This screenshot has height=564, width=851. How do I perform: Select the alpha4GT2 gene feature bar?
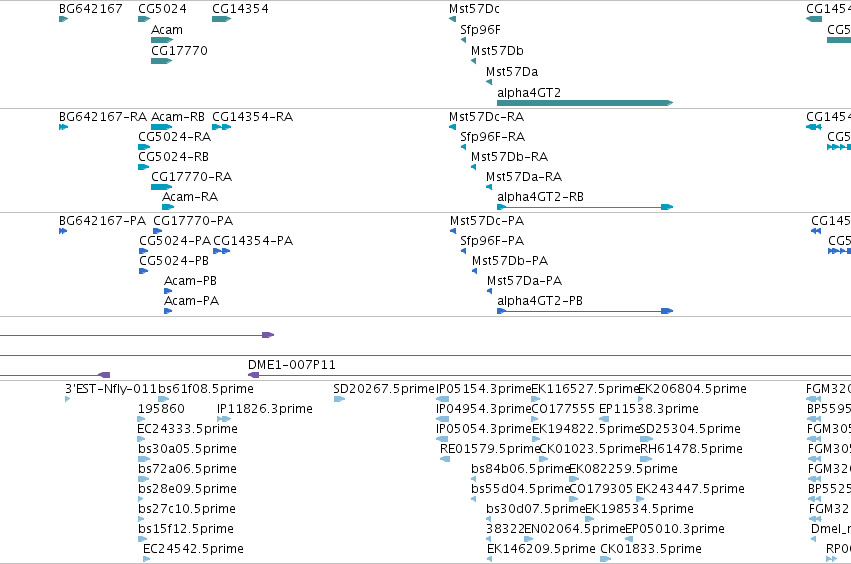tap(585, 103)
